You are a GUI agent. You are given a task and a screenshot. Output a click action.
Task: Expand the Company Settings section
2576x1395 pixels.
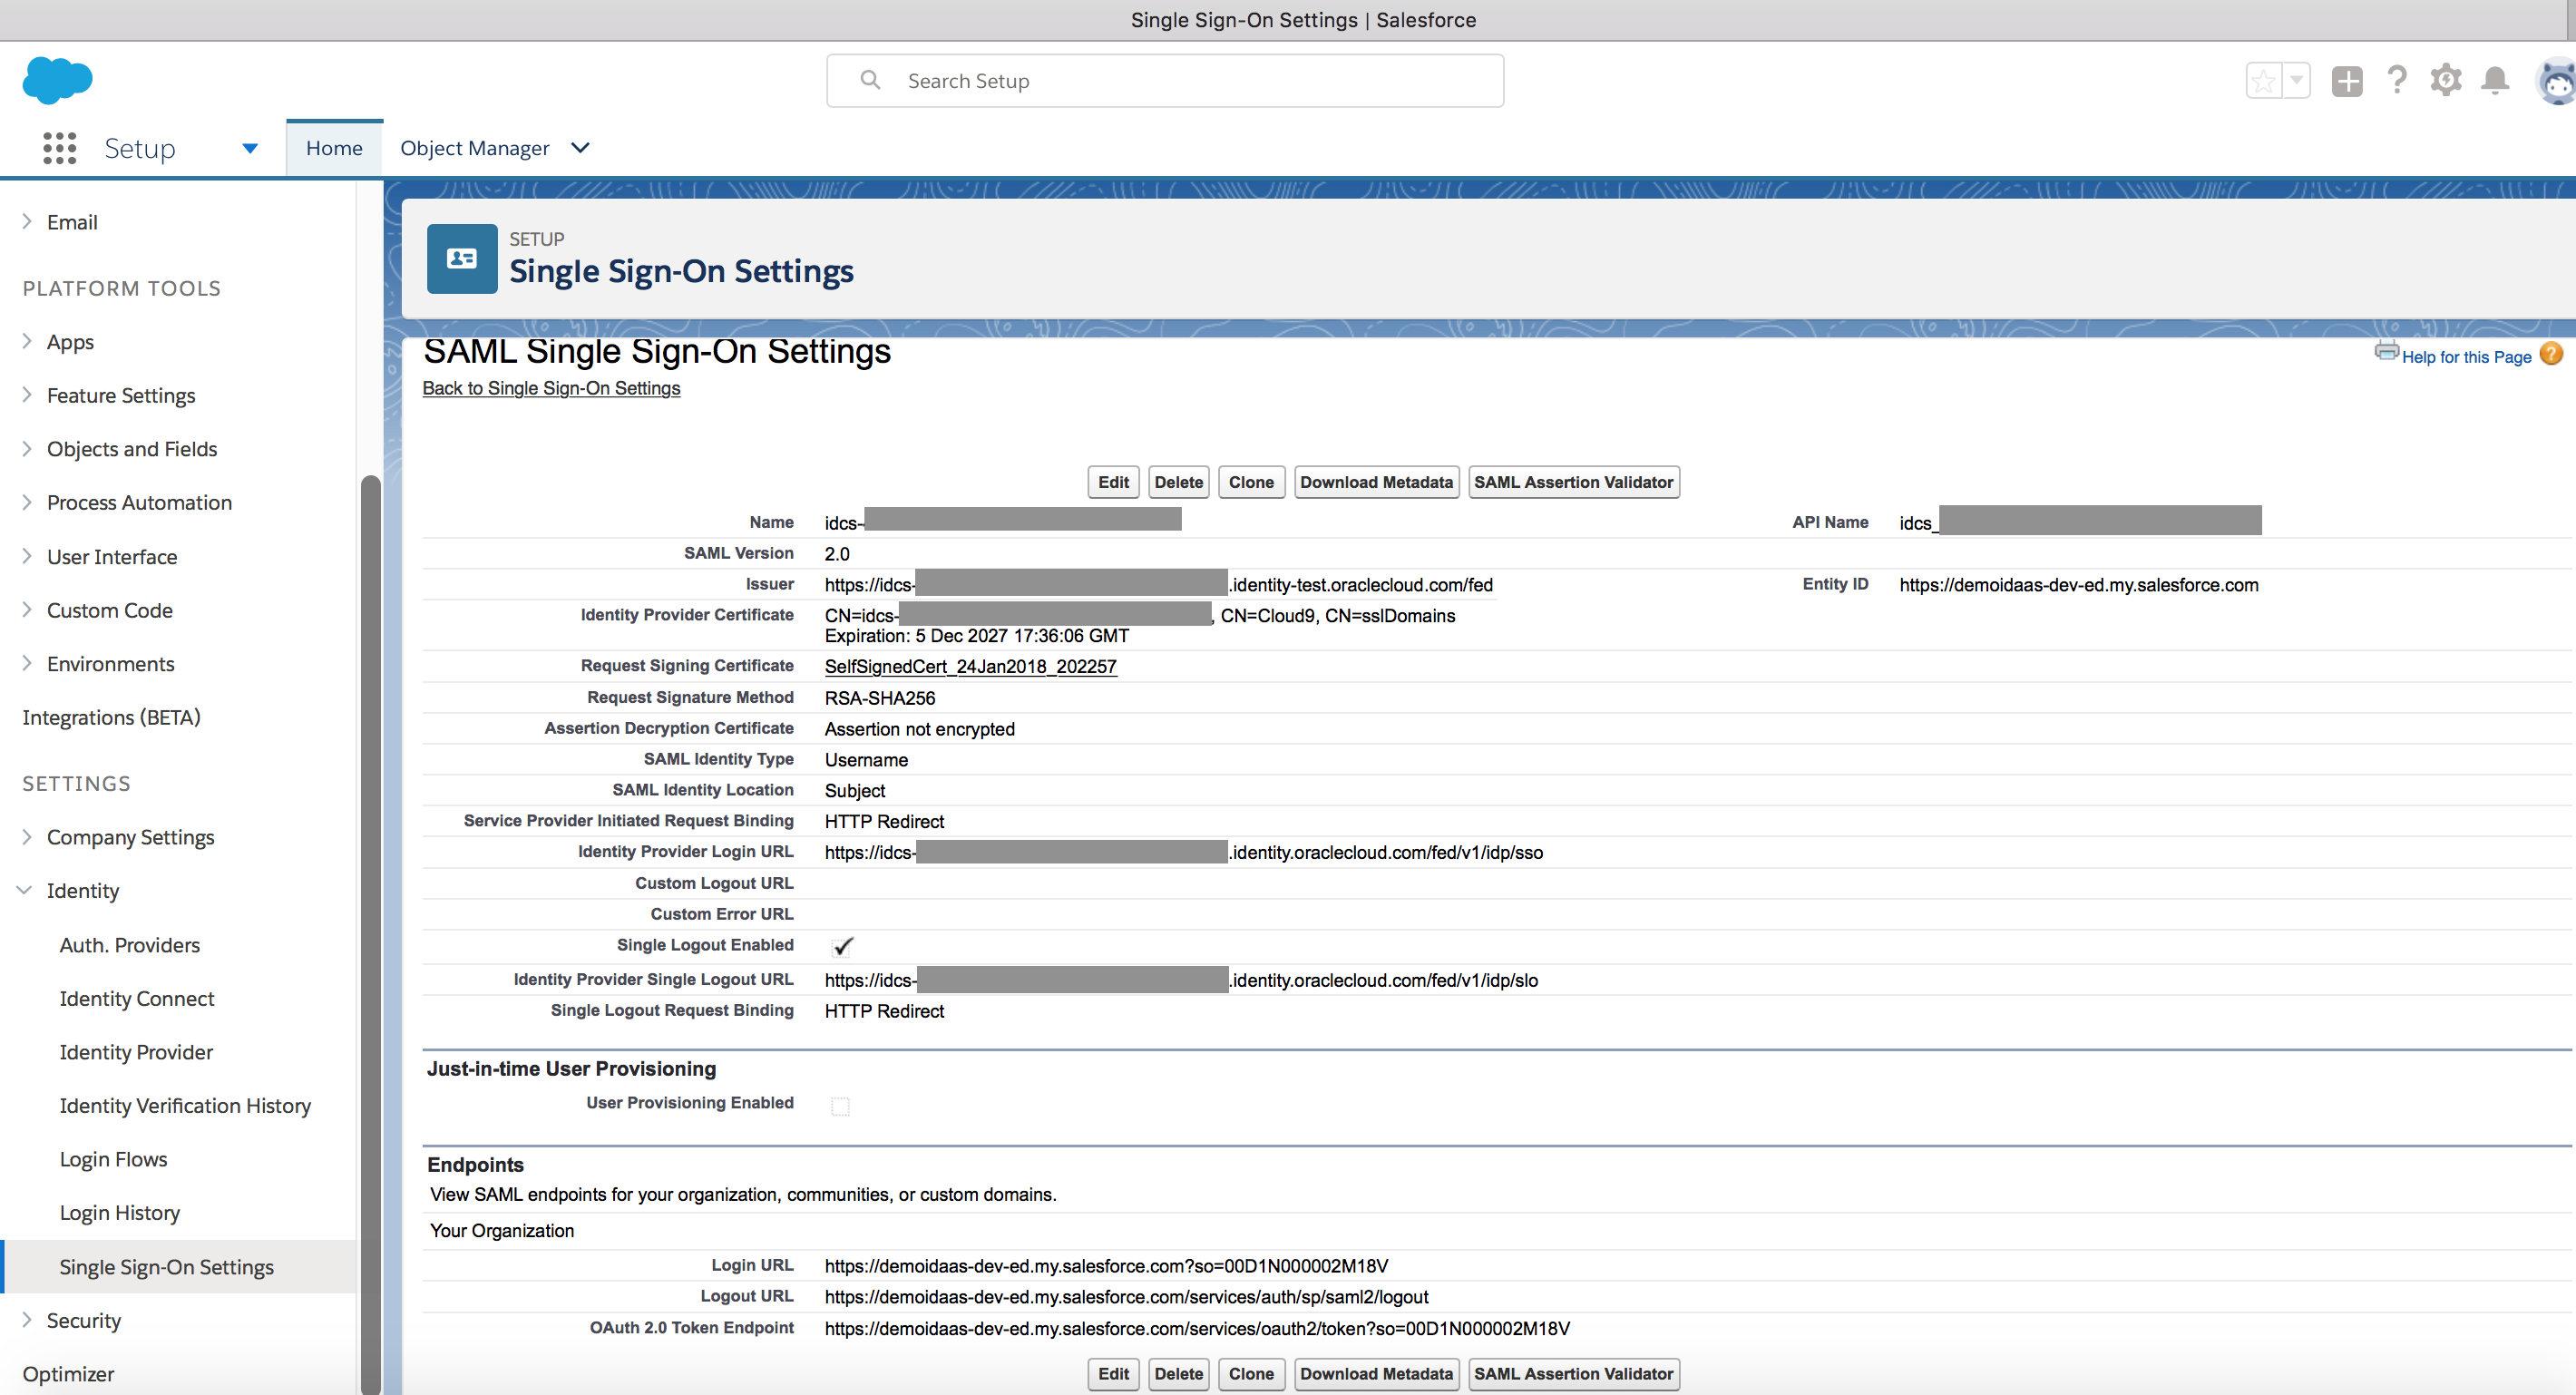click(x=26, y=837)
